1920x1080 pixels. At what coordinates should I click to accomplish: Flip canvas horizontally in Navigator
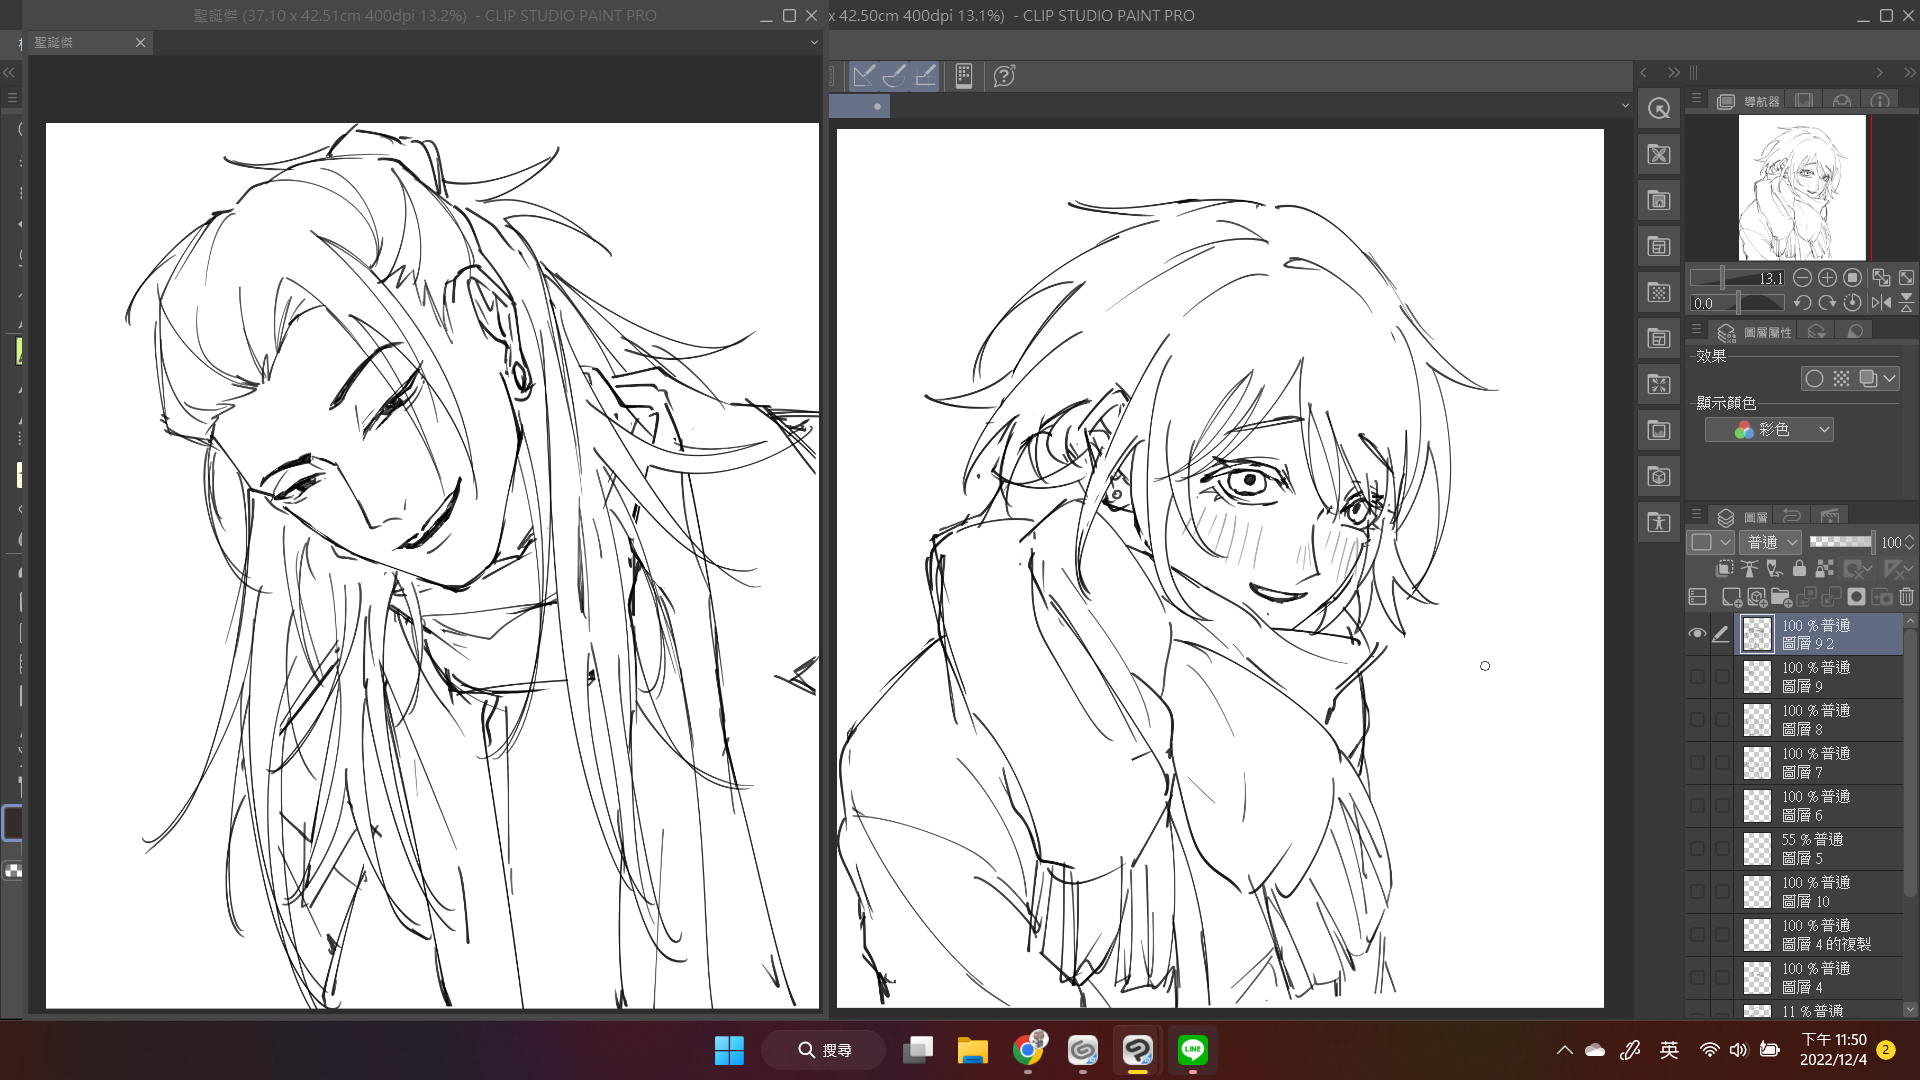(1881, 303)
